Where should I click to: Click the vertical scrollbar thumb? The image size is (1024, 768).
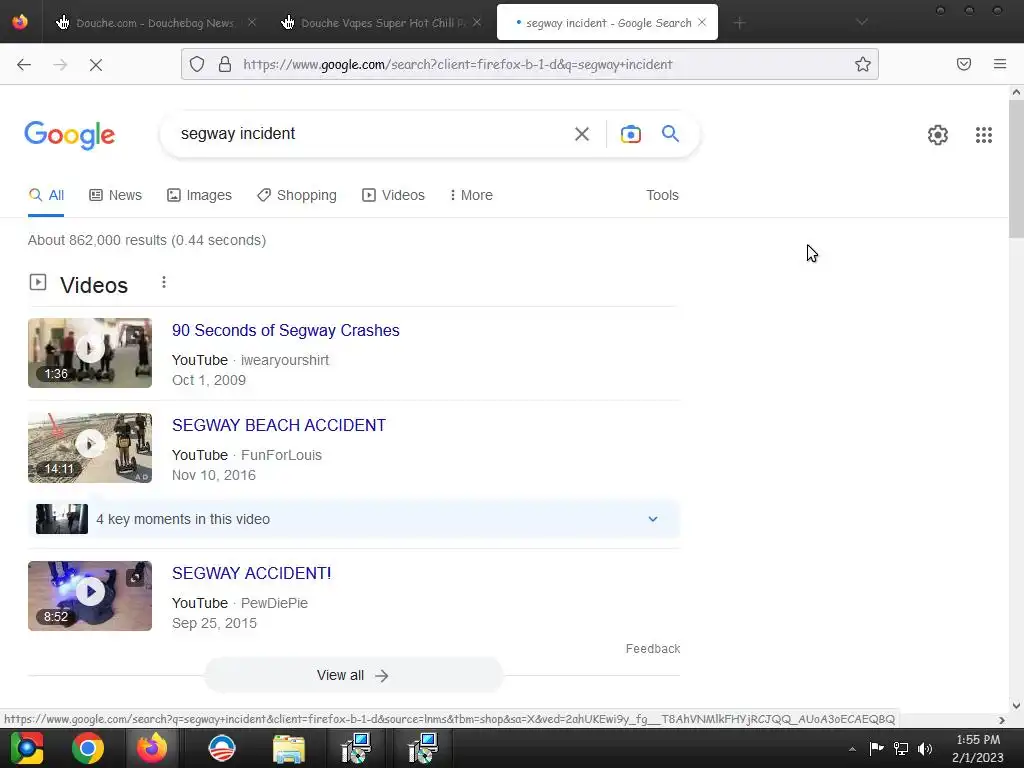coord(1016,170)
